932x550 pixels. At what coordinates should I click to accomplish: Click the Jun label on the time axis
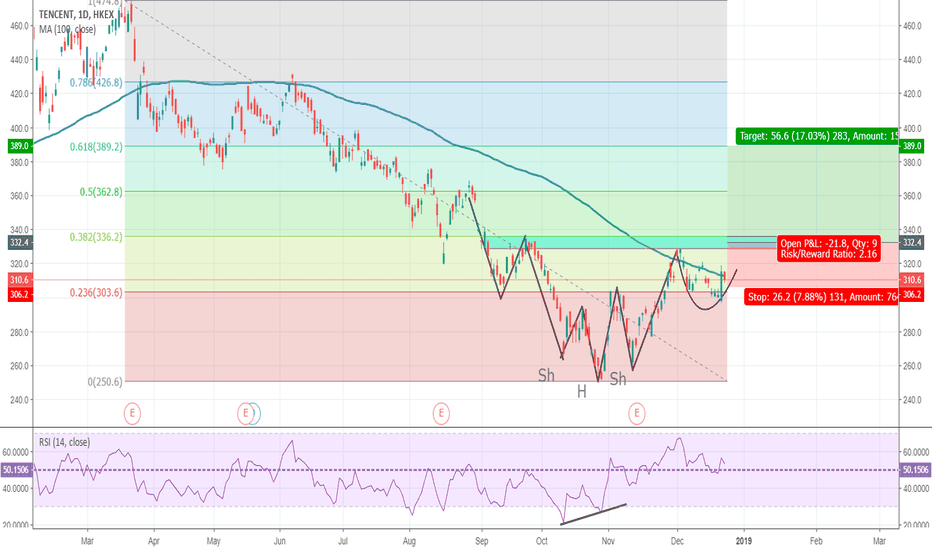(279, 540)
